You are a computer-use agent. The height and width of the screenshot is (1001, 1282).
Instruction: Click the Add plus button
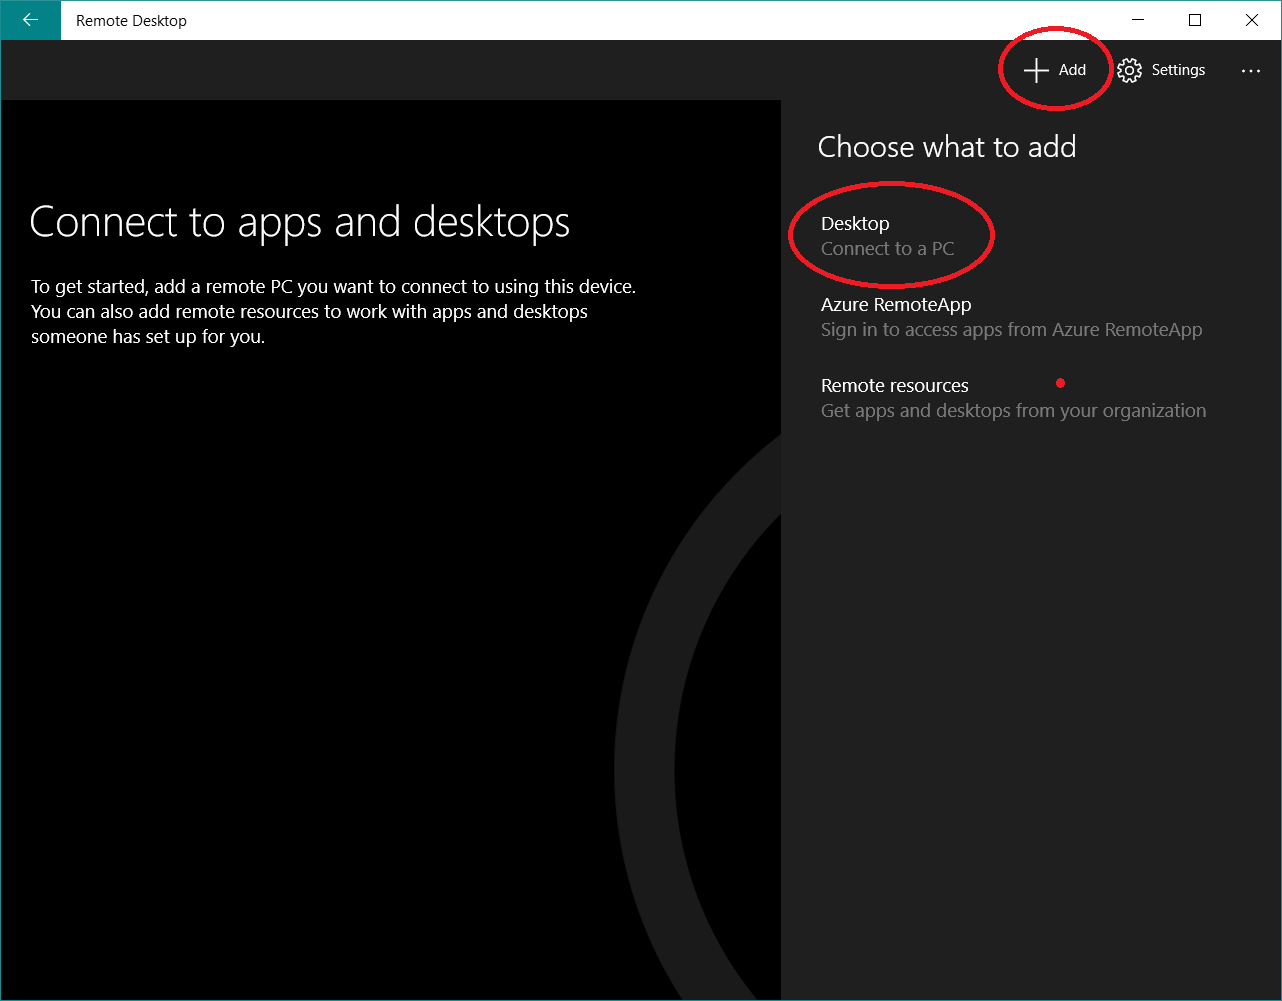(1055, 70)
